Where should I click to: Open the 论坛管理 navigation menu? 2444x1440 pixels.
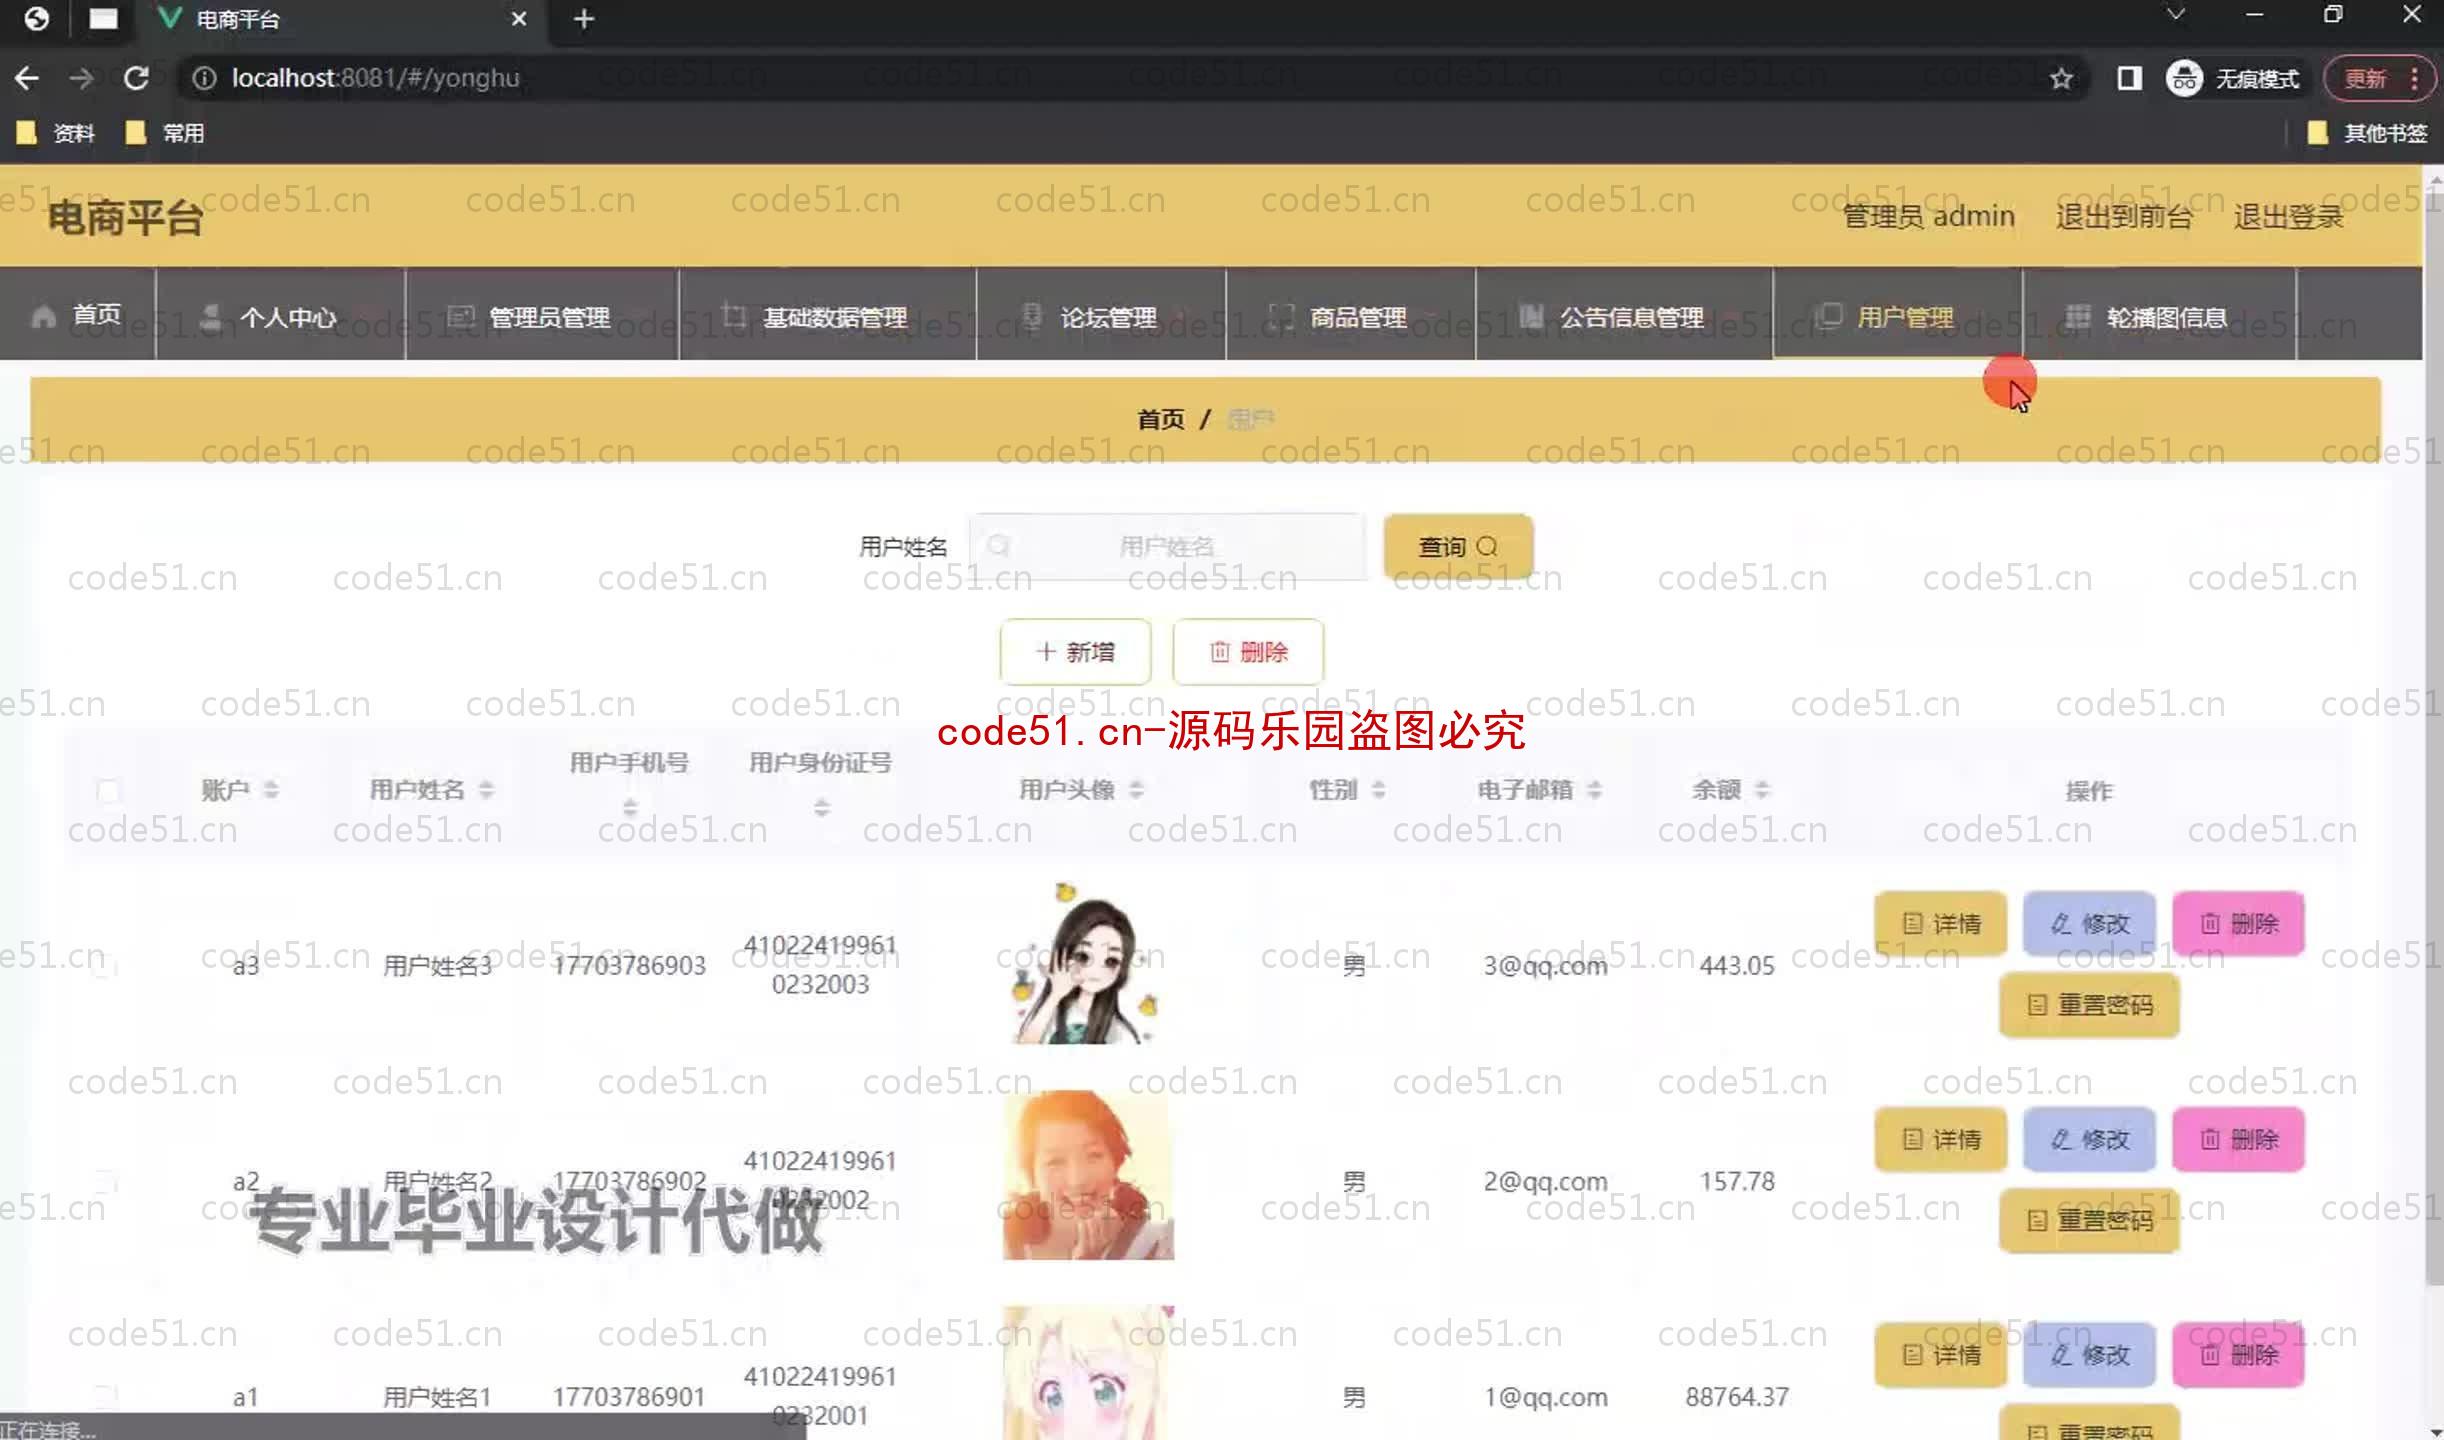(1101, 315)
